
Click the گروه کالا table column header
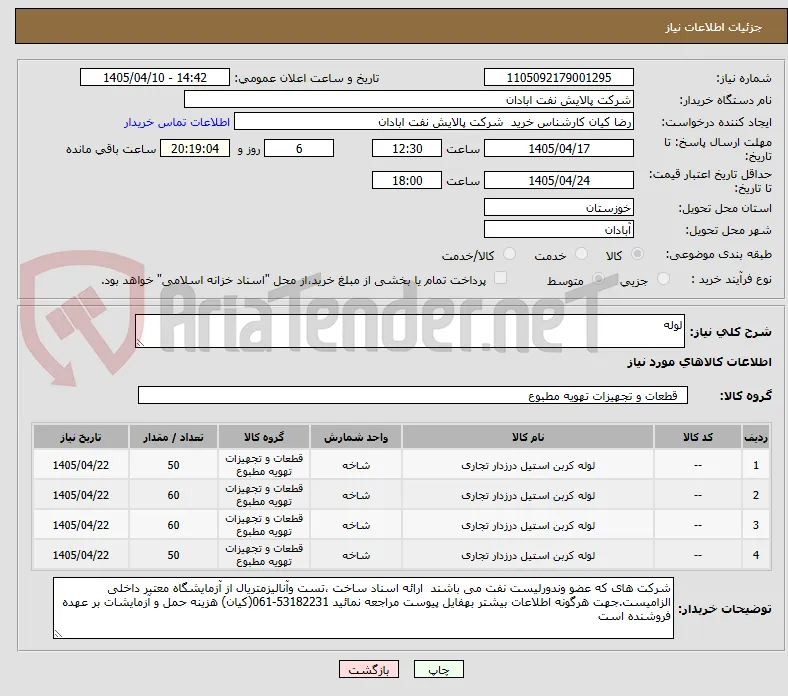click(x=264, y=437)
